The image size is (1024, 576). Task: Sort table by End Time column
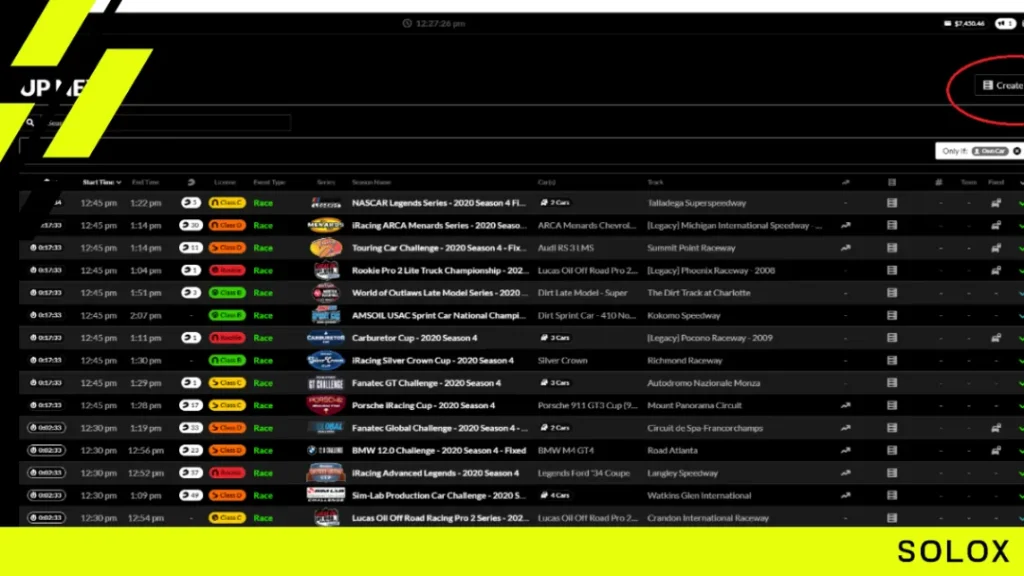145,182
